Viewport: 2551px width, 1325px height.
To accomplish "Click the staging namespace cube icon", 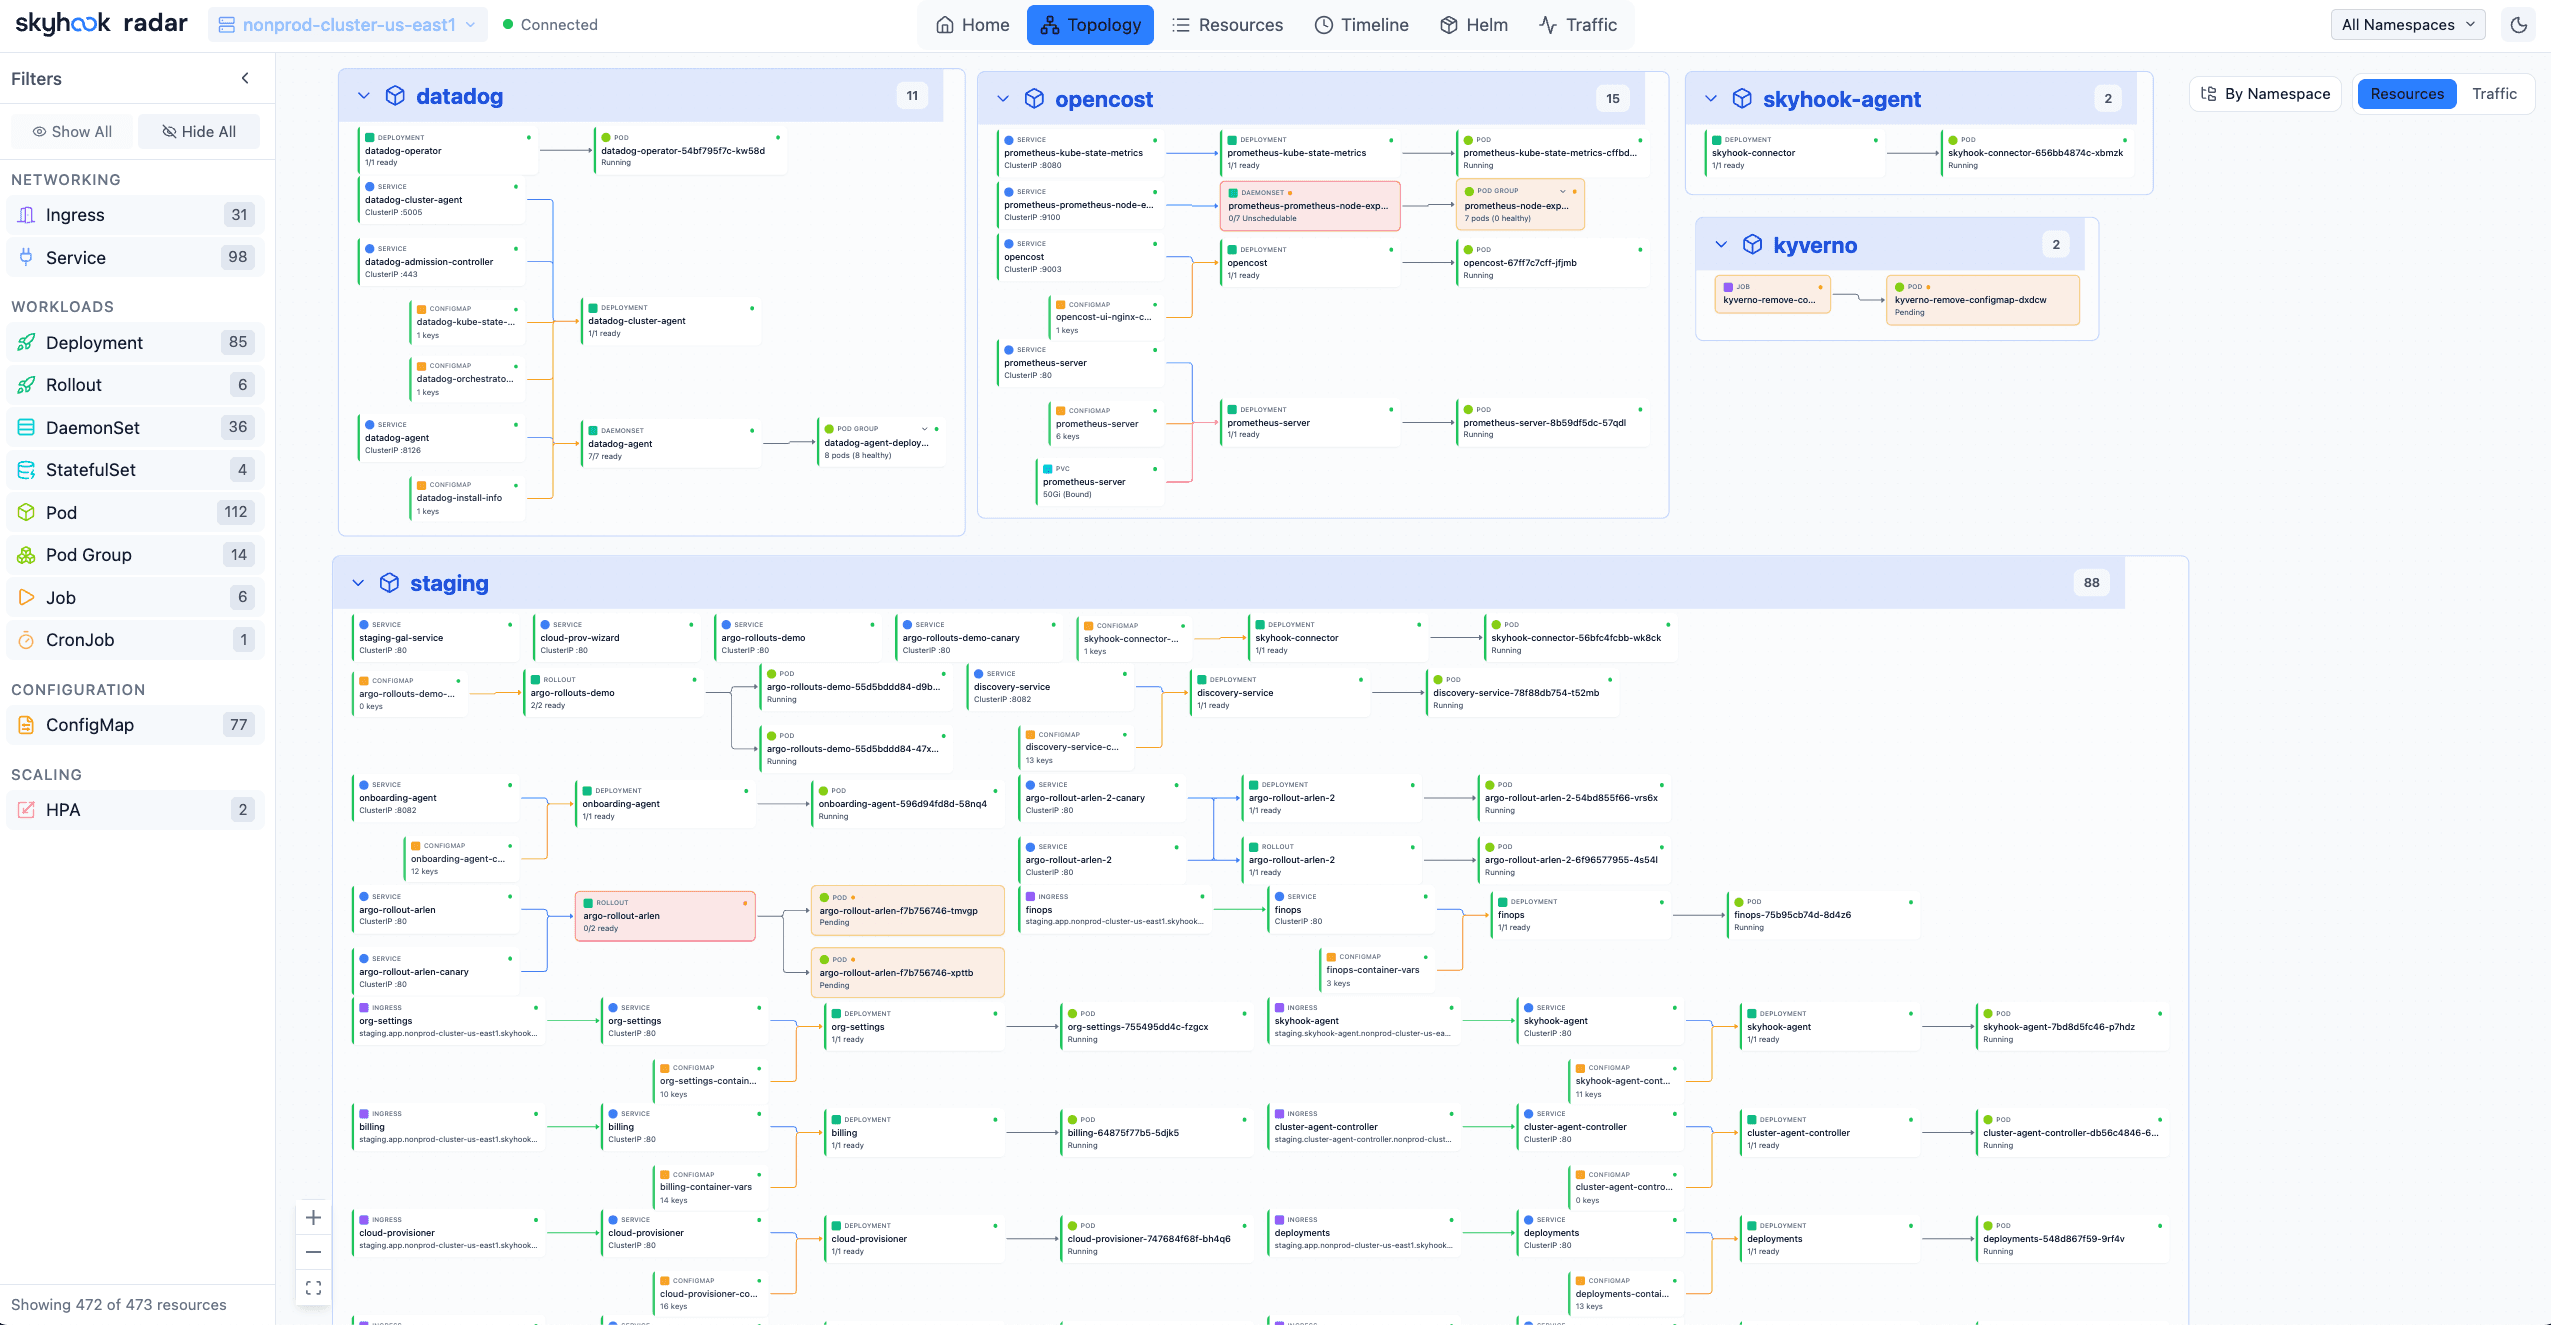I will pos(389,583).
